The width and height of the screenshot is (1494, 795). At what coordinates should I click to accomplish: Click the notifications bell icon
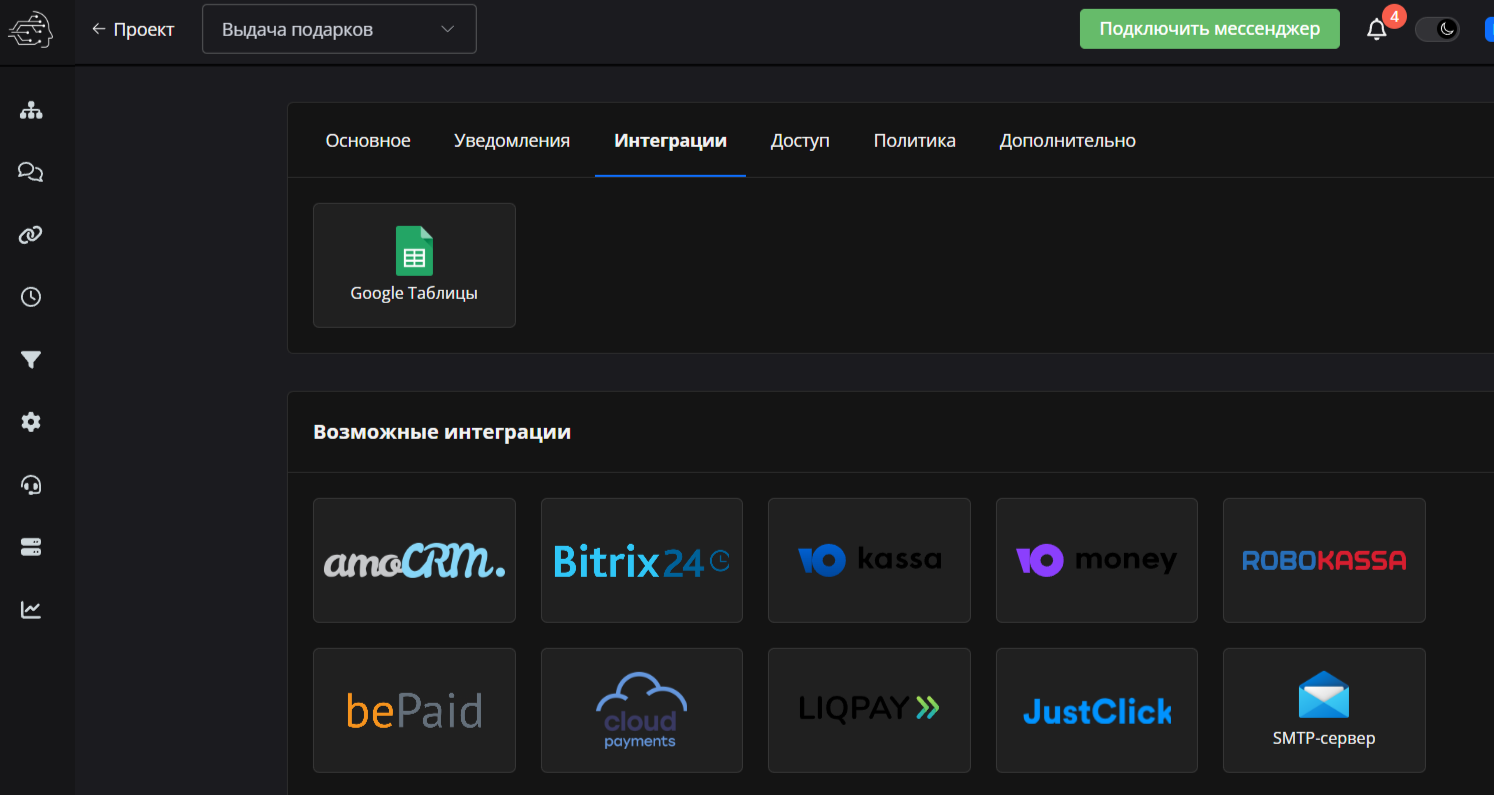[x=1377, y=30]
